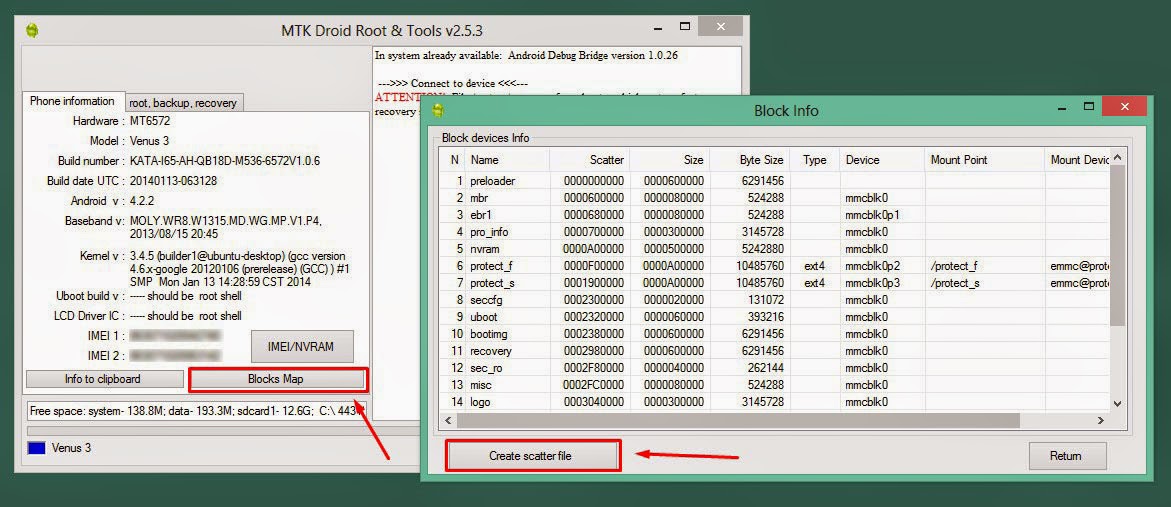Click the Byte Size column header
The image size is (1171, 507).
coord(749,160)
